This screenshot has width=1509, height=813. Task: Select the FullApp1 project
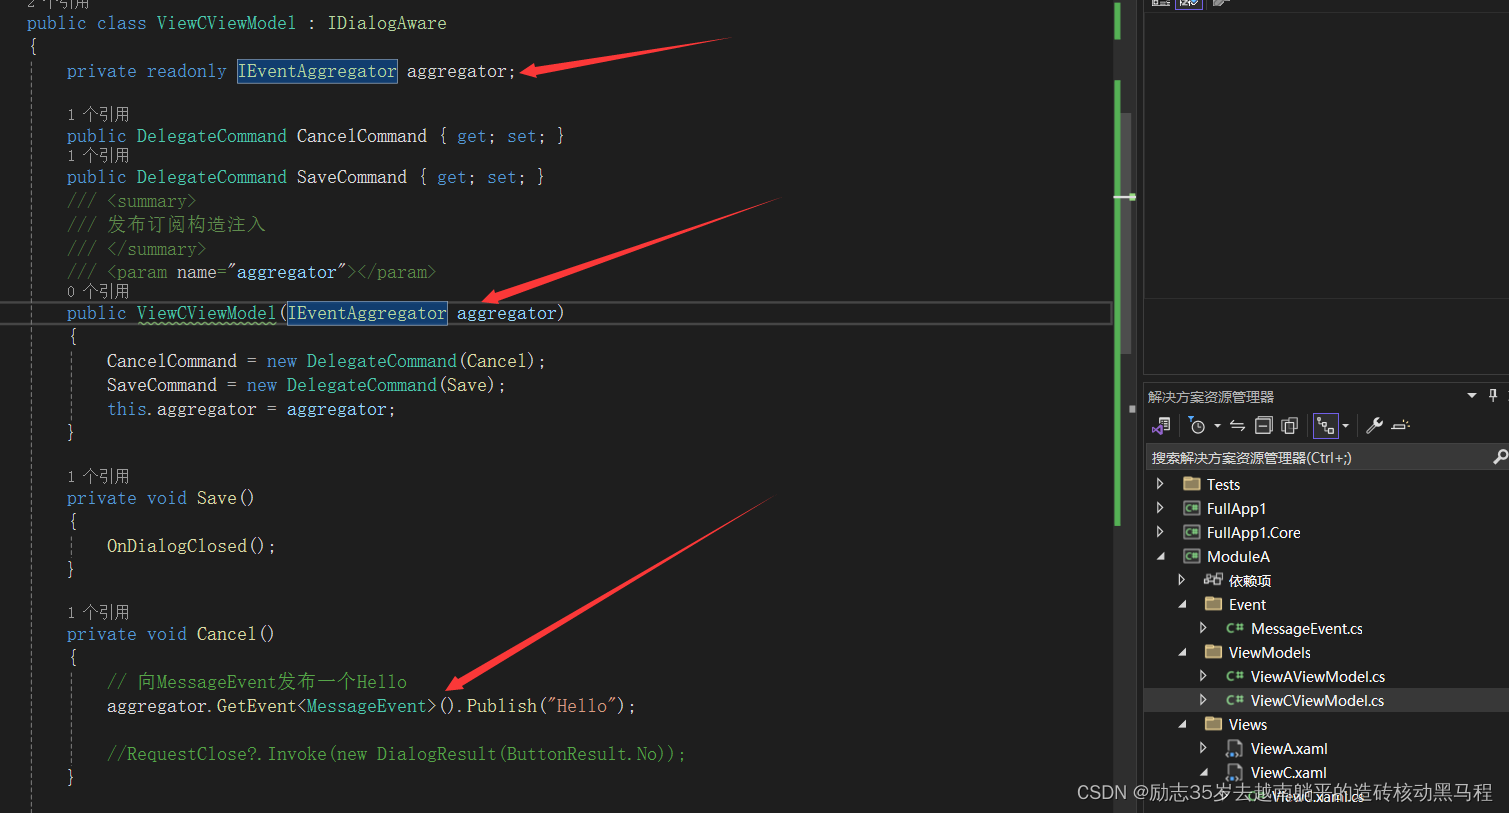click(1236, 508)
